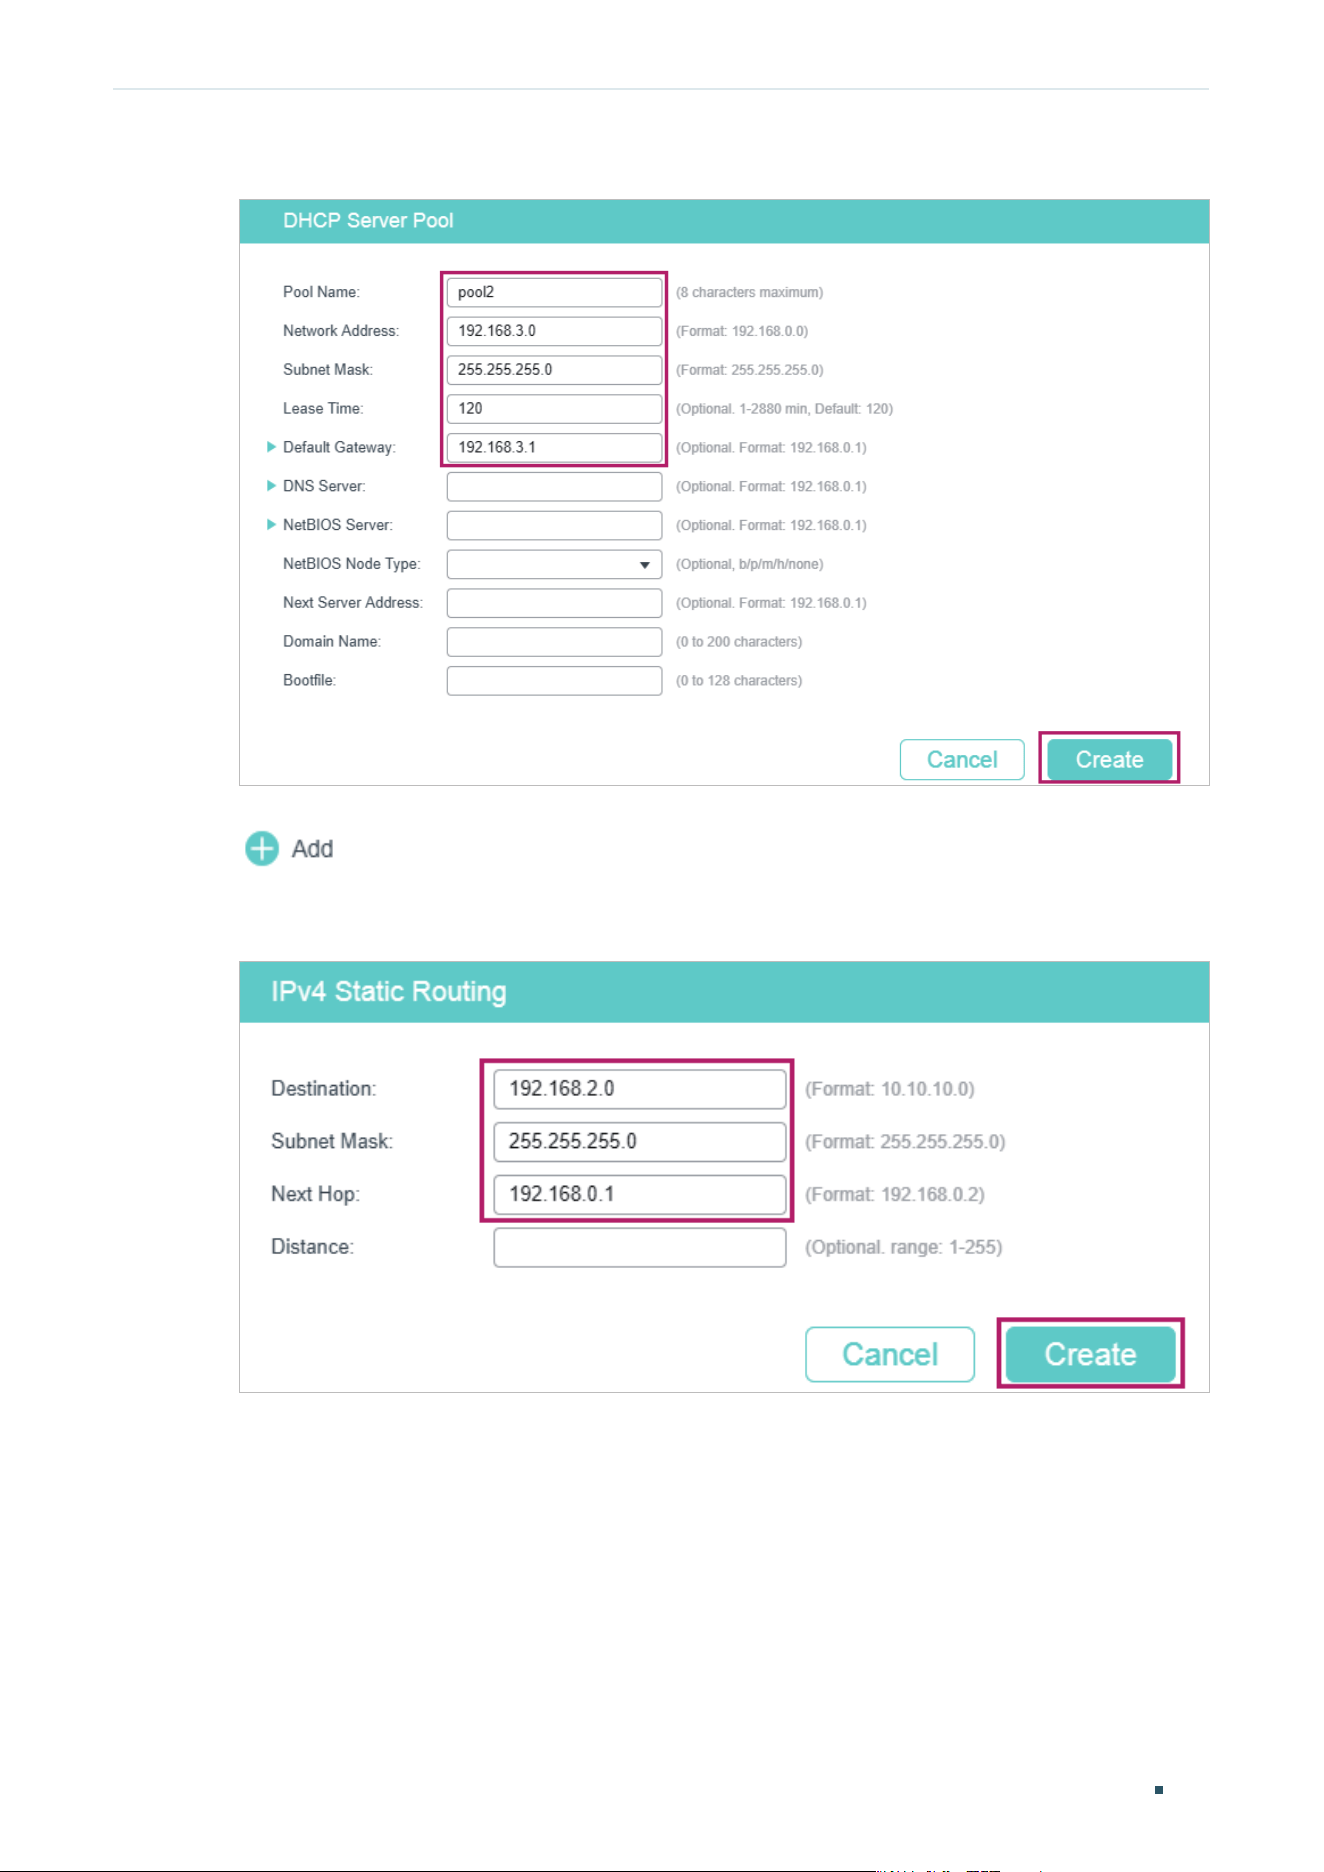Viewport: 1324px width, 1872px height.
Task: Click Create in DHCP Server Pool
Action: pos(1109,759)
